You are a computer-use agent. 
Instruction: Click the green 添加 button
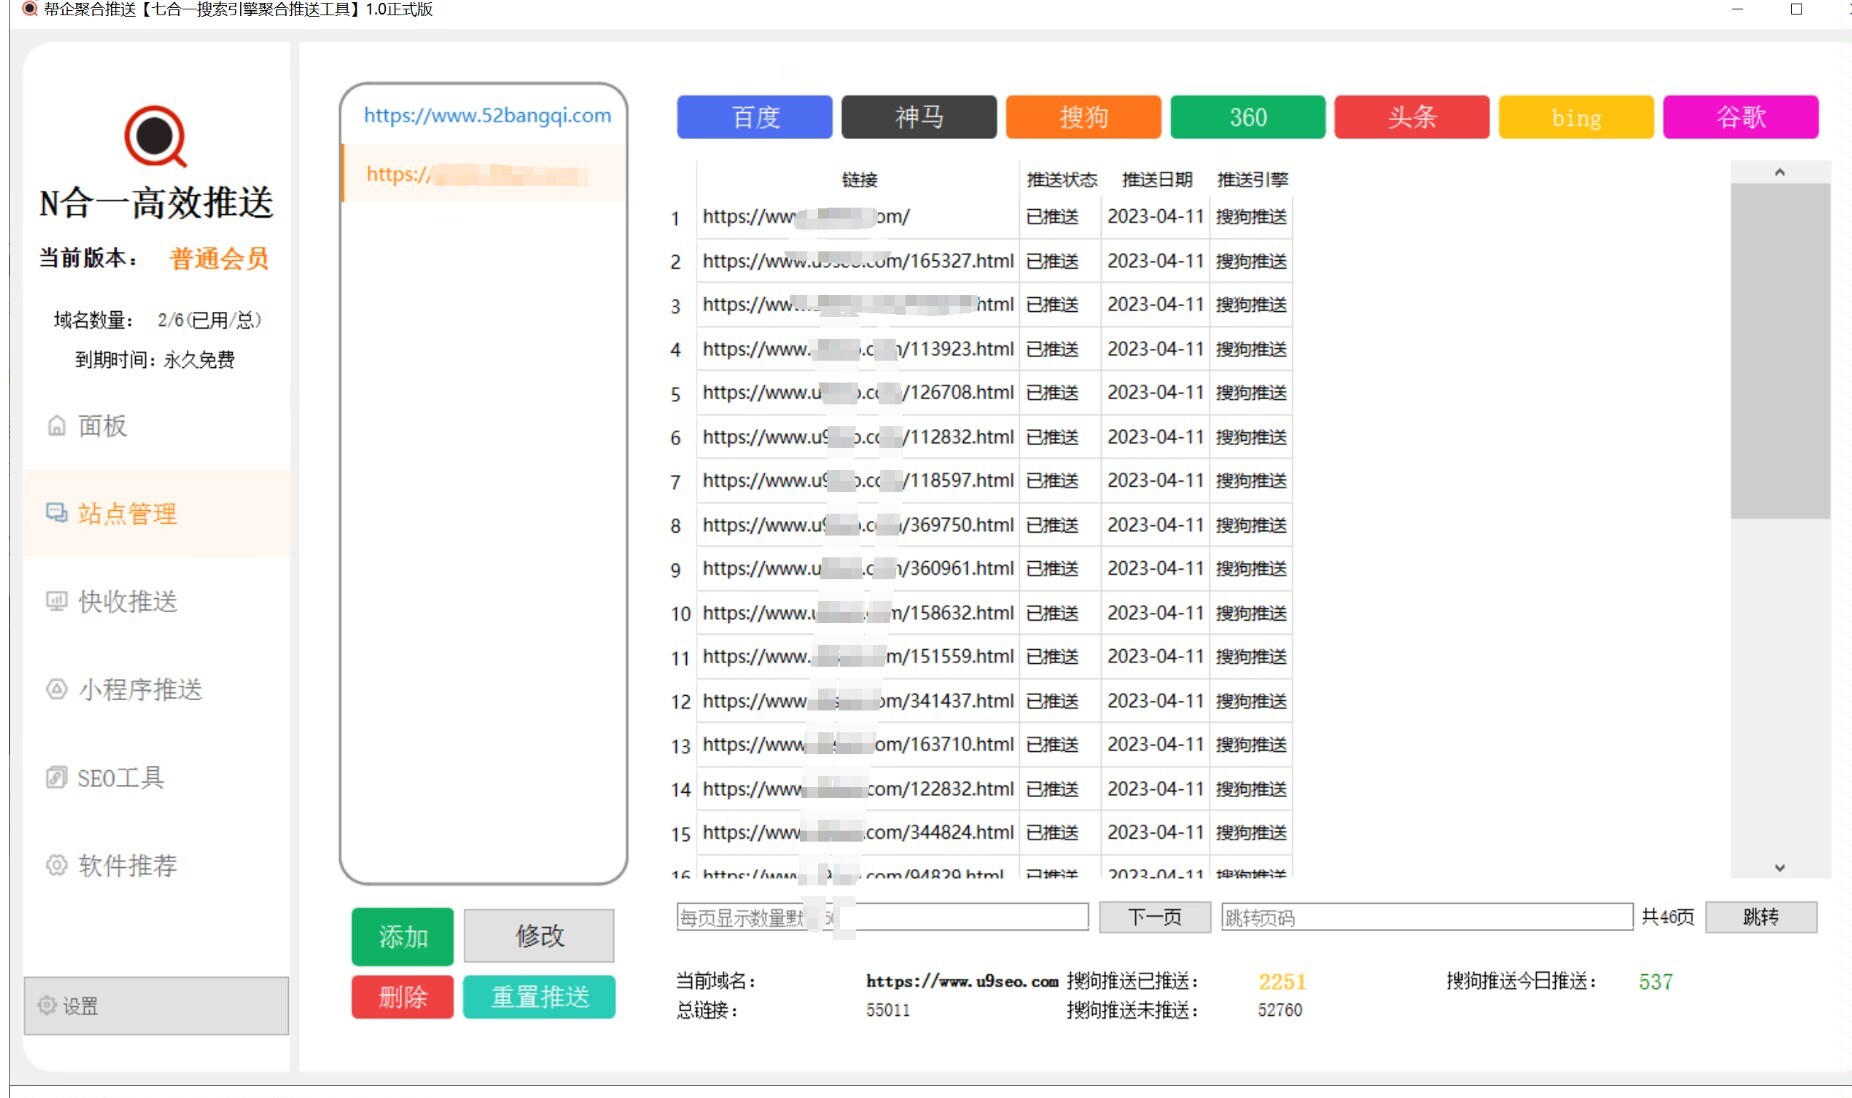point(402,936)
